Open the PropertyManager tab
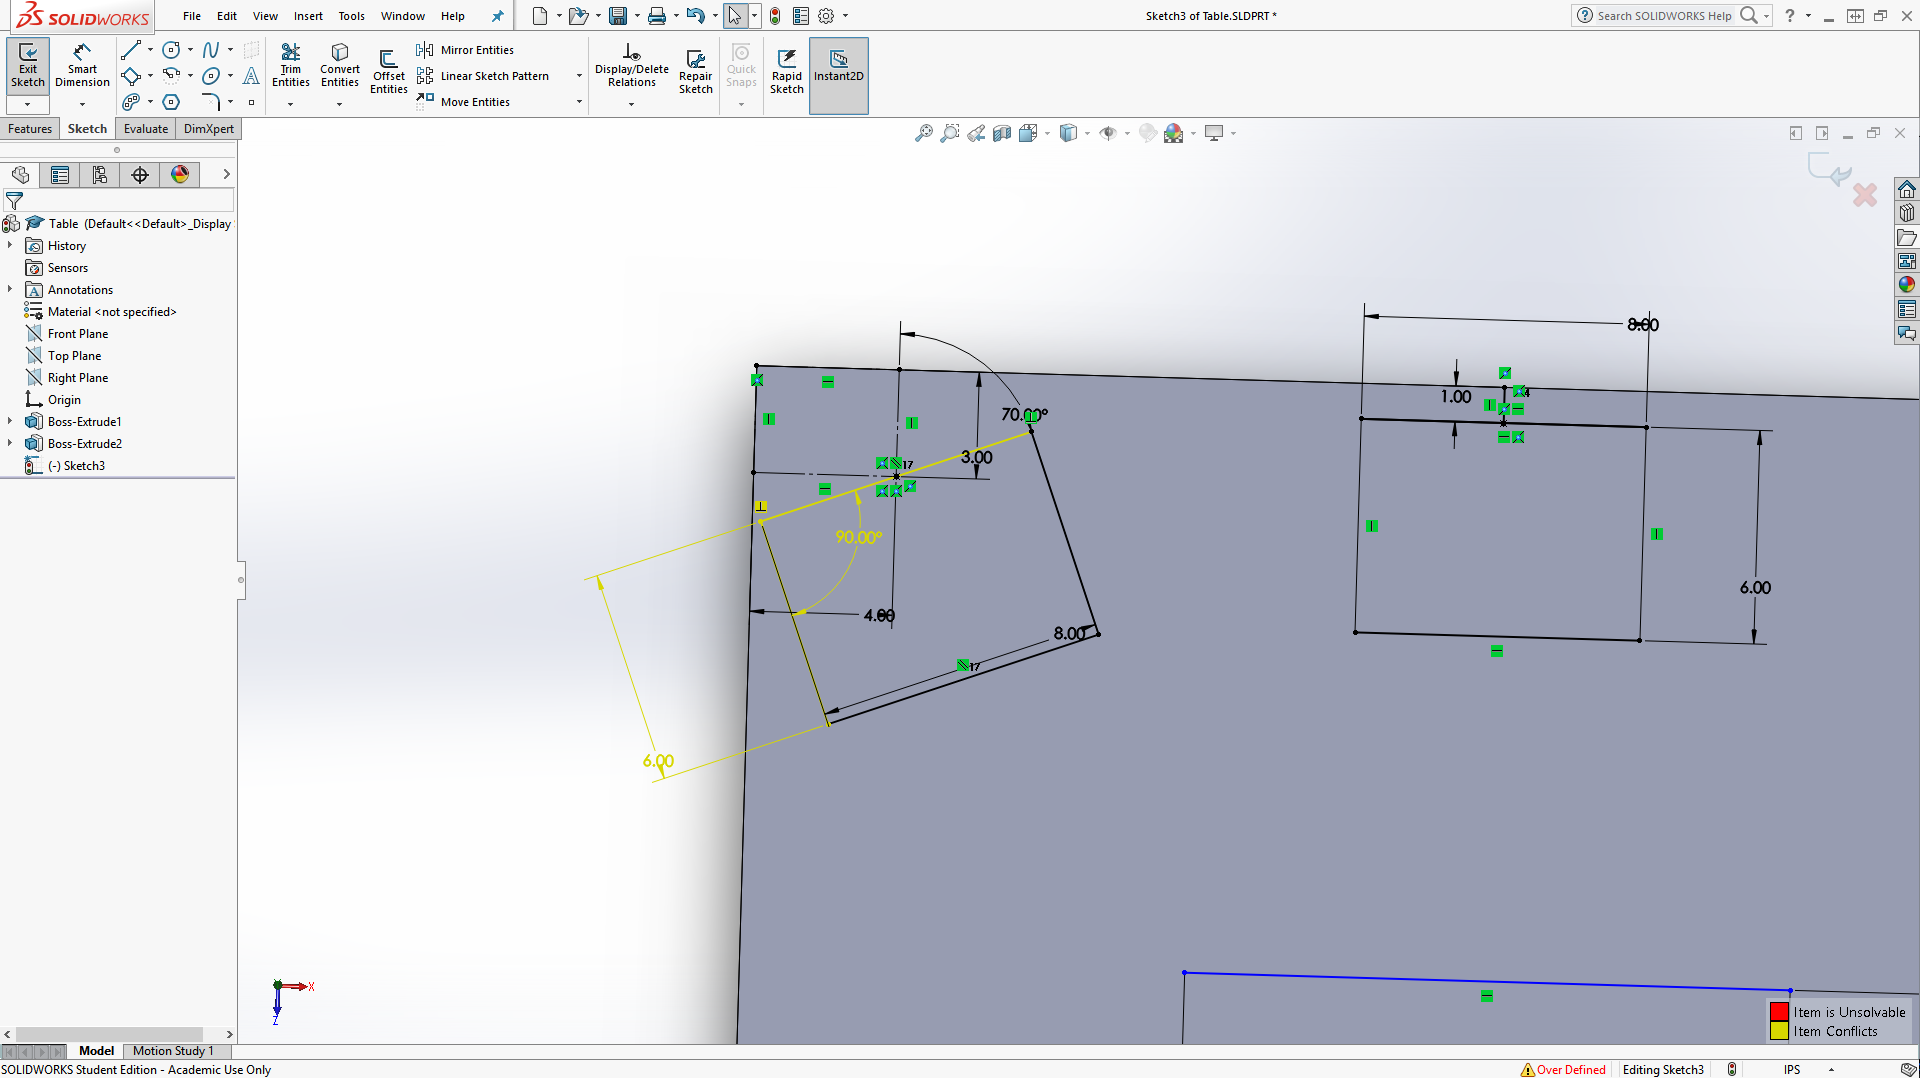The image size is (1920, 1078). pos(60,175)
